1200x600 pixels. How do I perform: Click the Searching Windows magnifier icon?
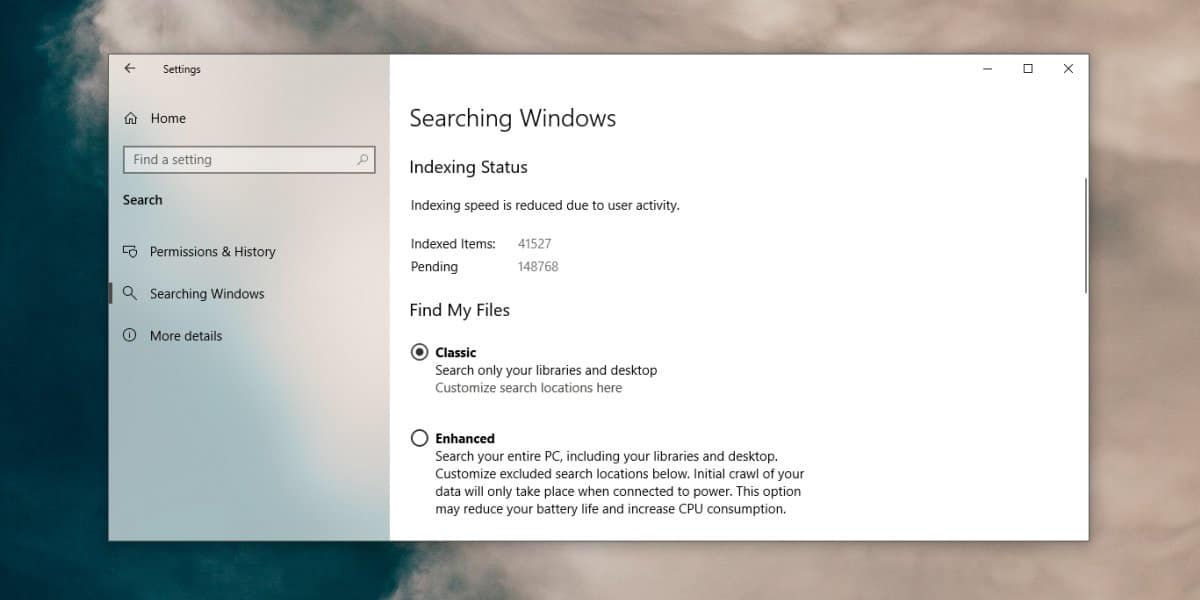[130, 293]
